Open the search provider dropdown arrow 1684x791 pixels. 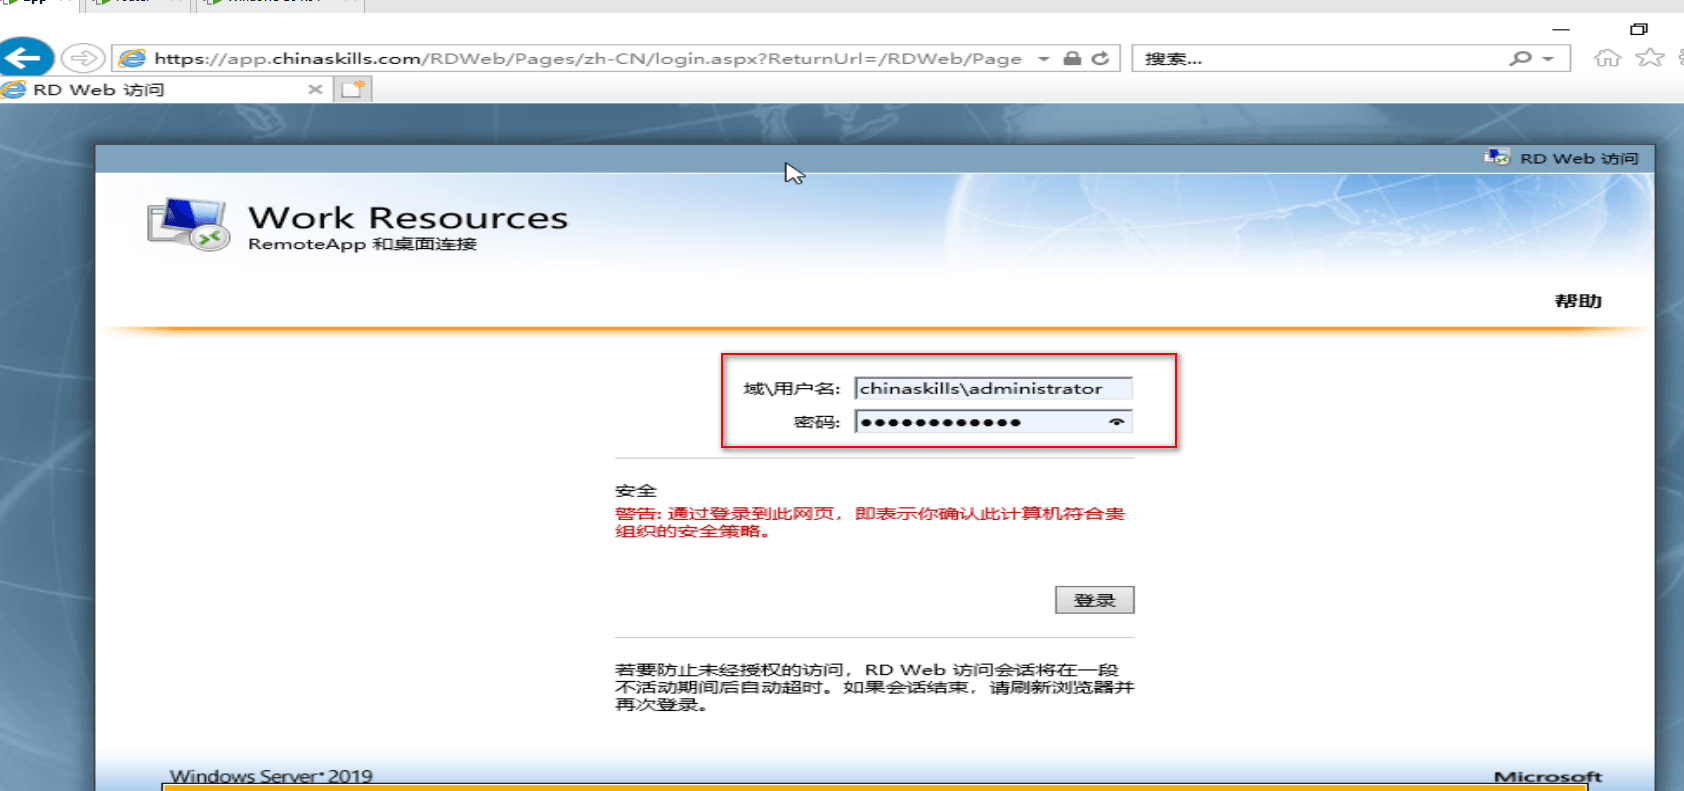pos(1548,58)
